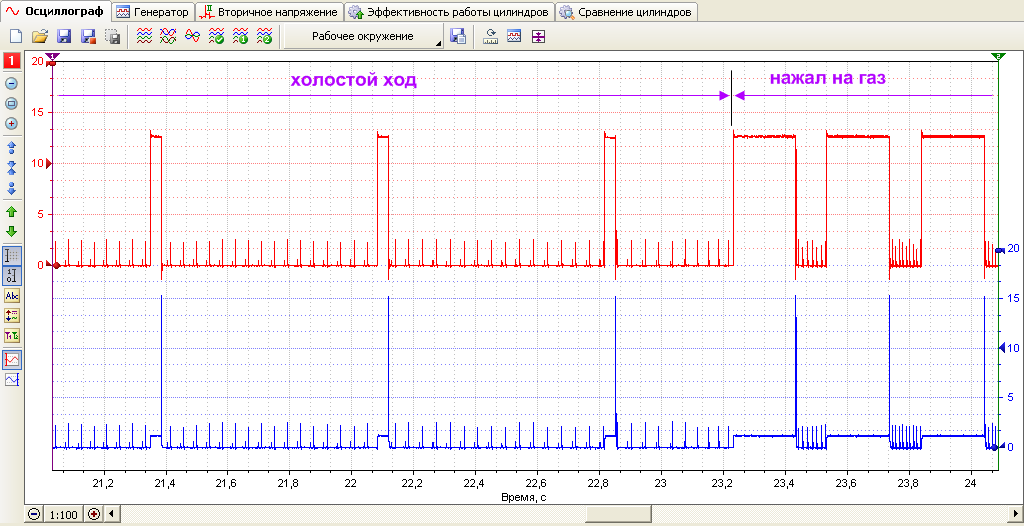Click the 1:100 time scale button
1024x526 pixels.
point(63,514)
